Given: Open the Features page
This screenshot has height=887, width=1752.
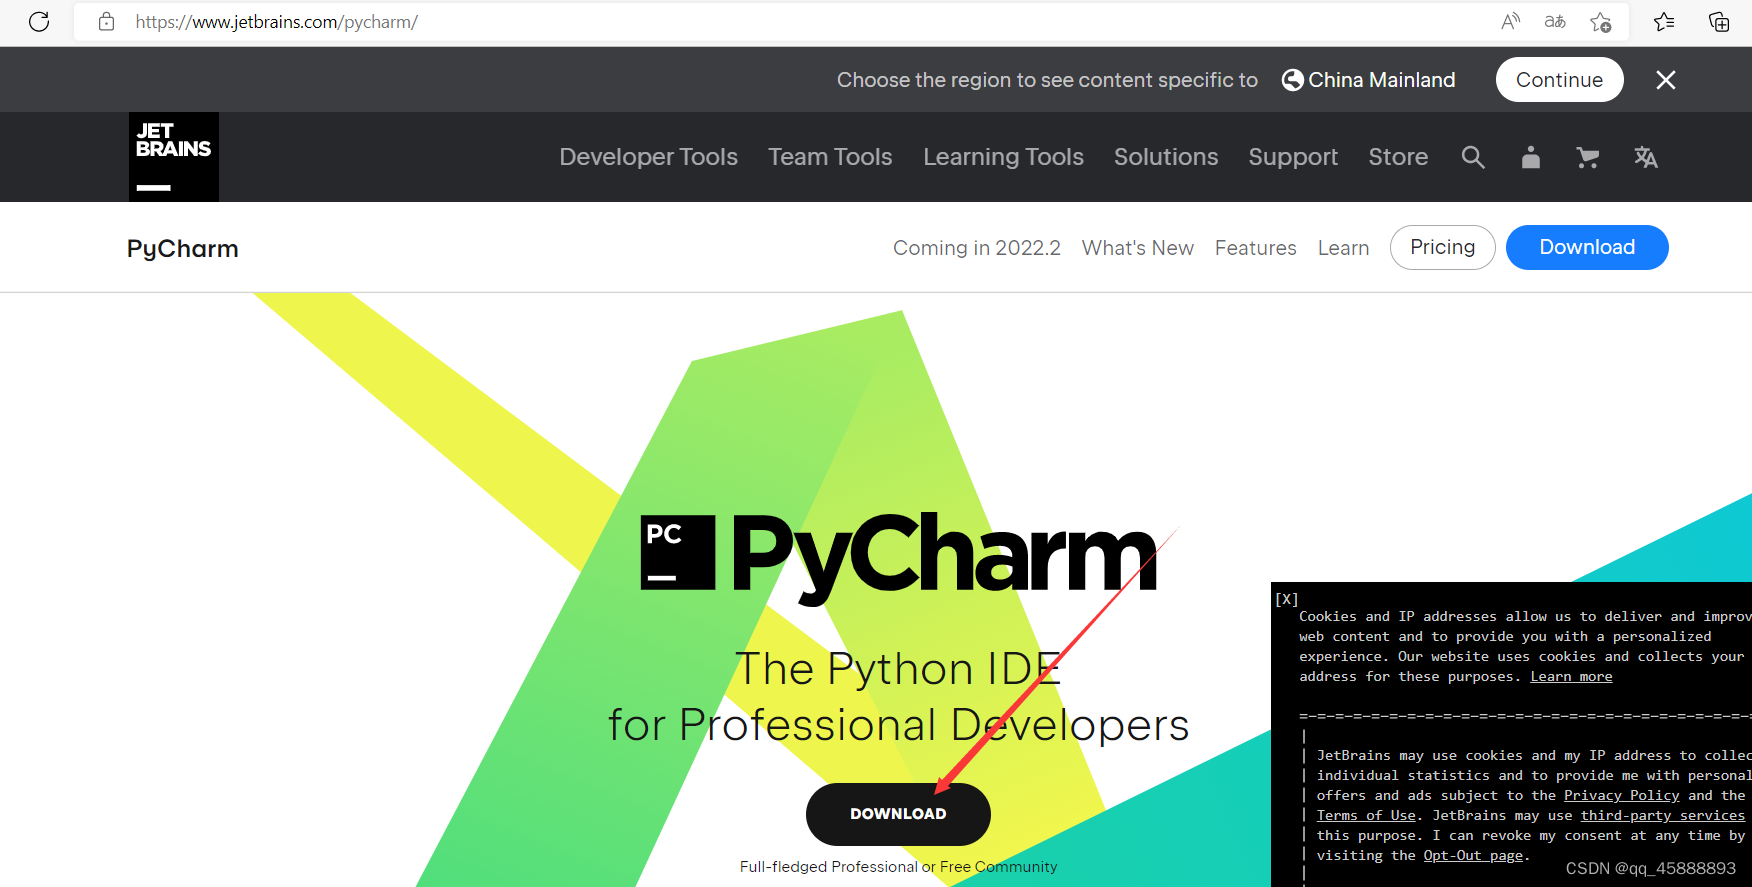Looking at the screenshot, I should tap(1256, 248).
